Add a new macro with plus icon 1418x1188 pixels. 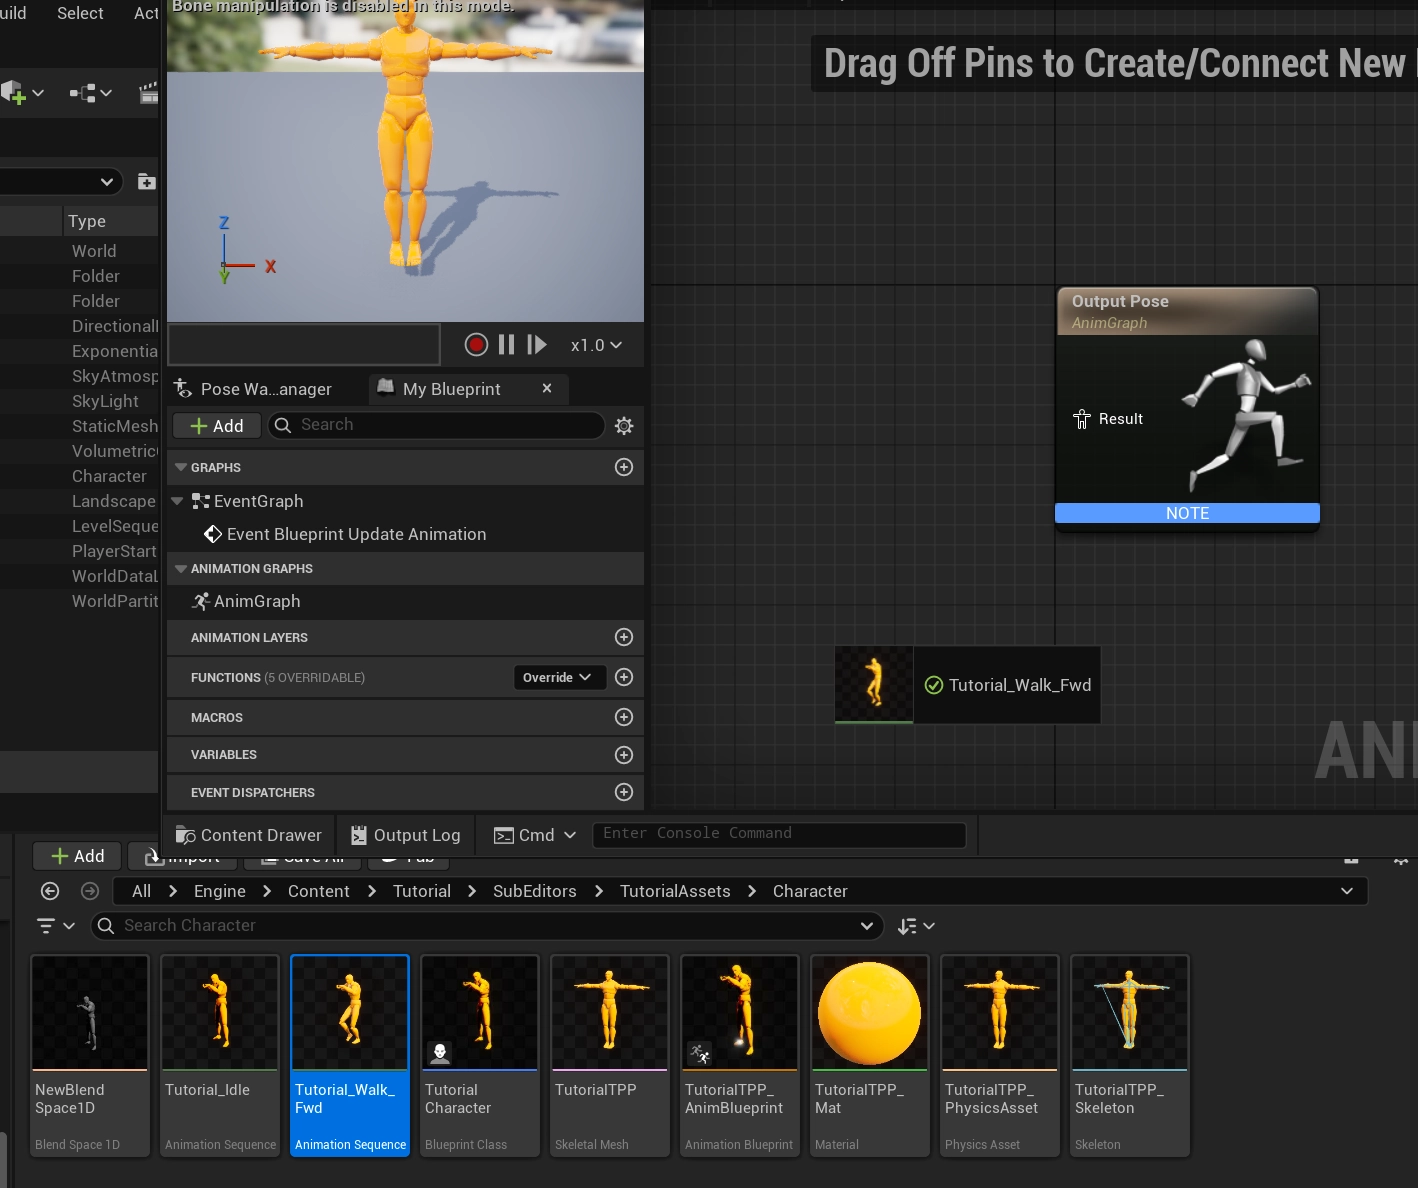click(x=624, y=717)
